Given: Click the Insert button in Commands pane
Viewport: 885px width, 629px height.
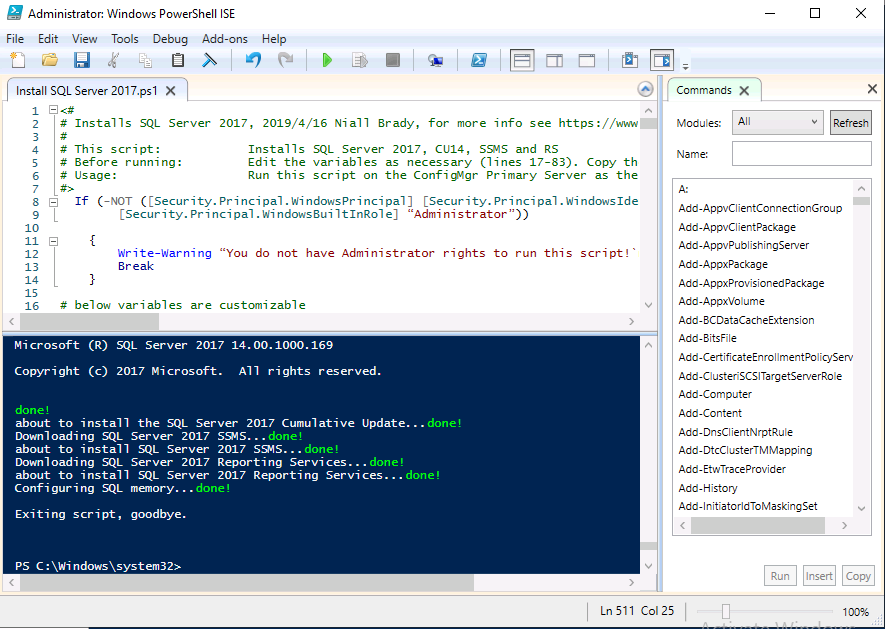Looking at the screenshot, I should 819,576.
